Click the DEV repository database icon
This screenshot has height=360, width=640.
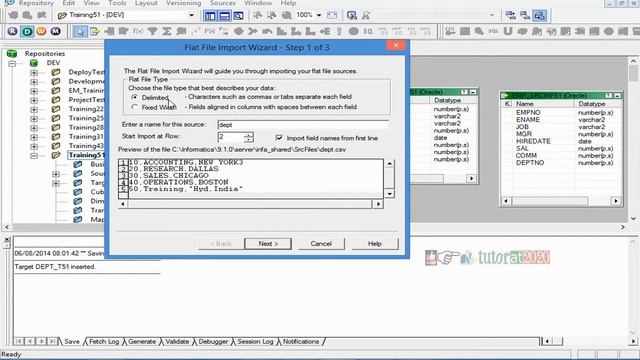pos(34,63)
